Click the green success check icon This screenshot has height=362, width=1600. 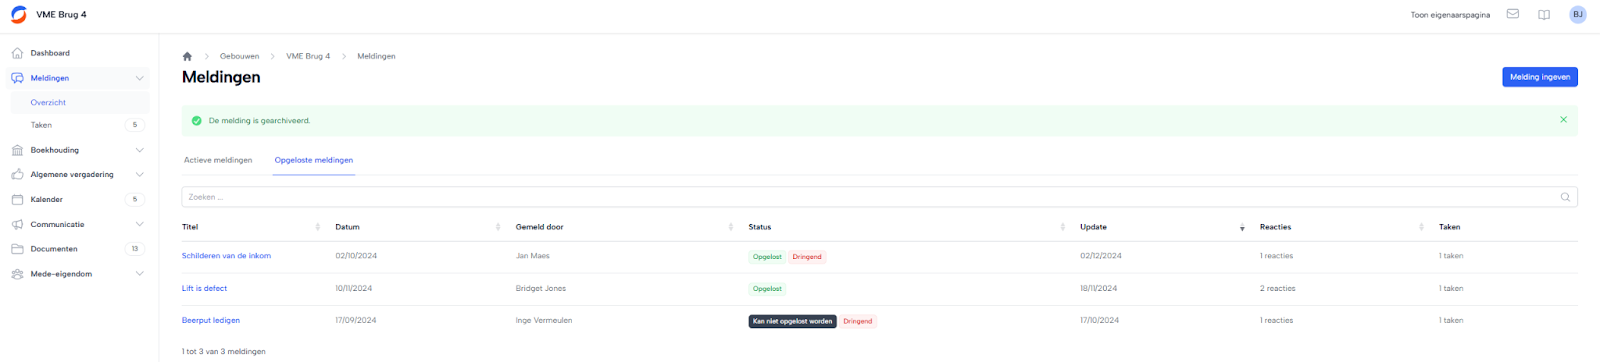196,121
